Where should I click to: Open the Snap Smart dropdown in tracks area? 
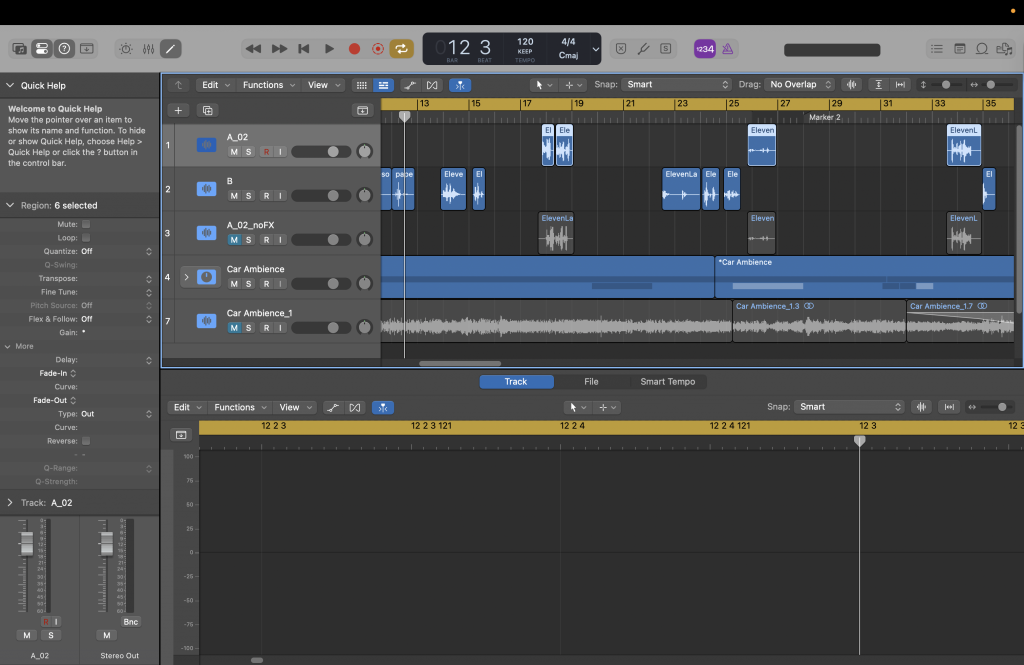coord(677,85)
